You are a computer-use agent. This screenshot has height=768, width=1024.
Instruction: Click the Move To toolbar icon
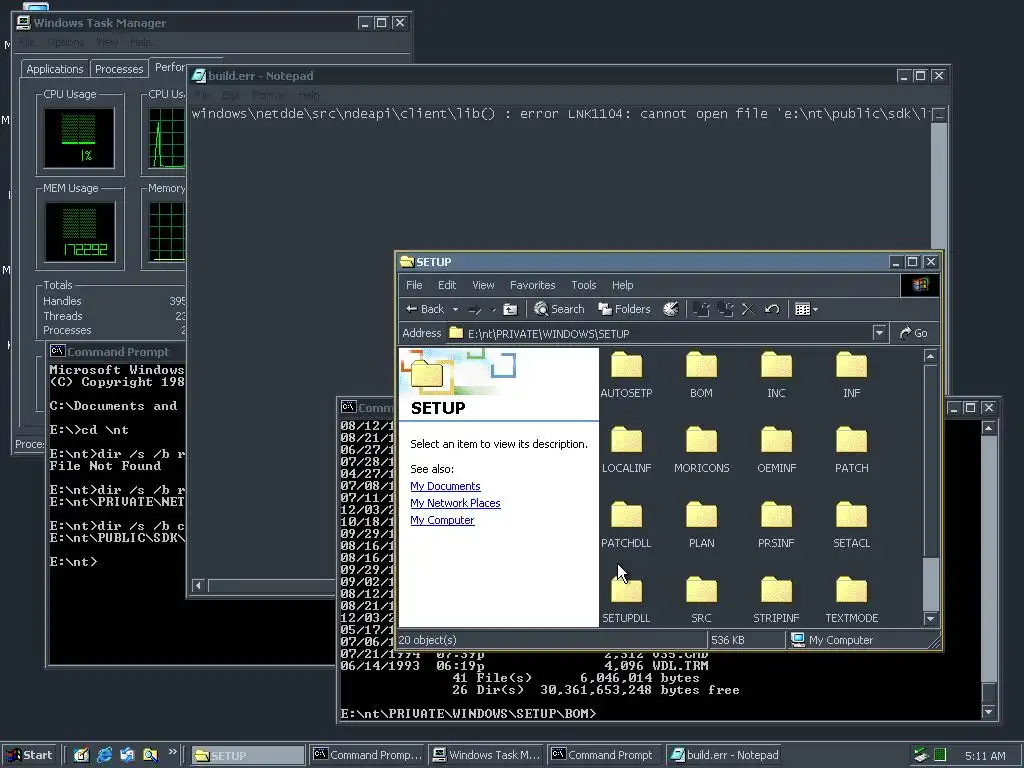(701, 310)
